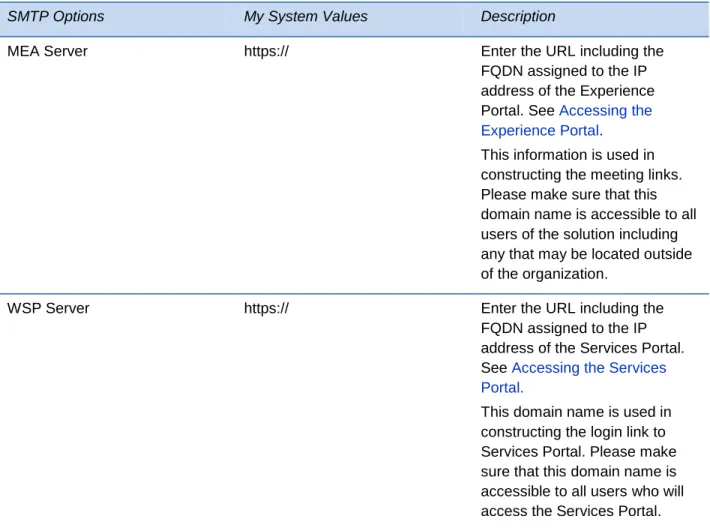Click the WSP Server row label
This screenshot has width=710, height=528.
click(48, 308)
